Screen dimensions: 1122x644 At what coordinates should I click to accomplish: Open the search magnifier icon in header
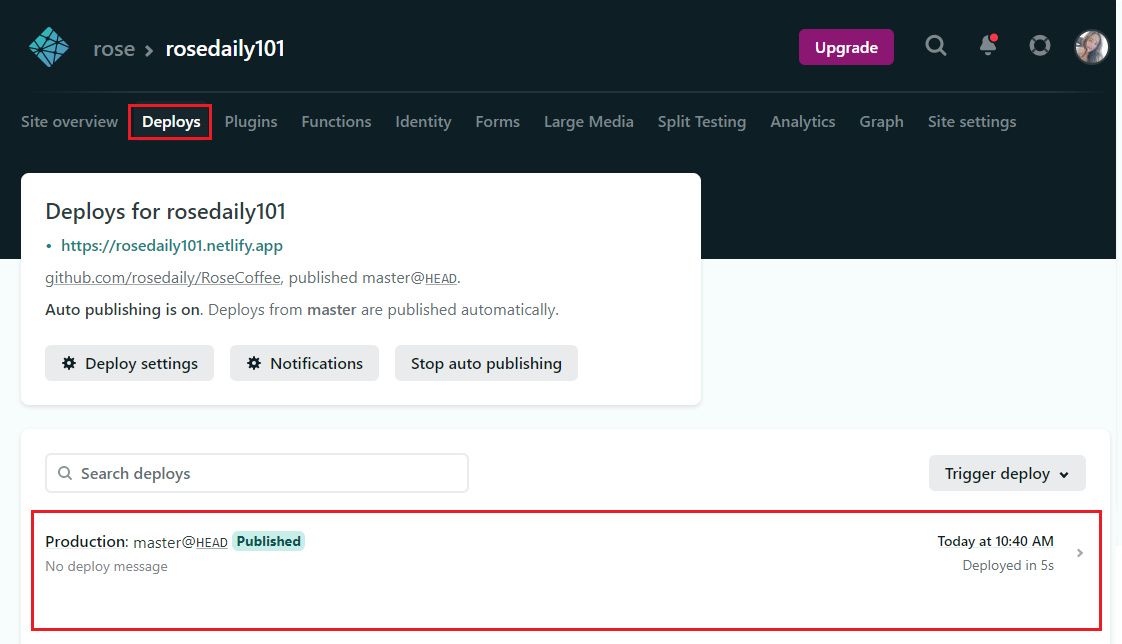935,46
